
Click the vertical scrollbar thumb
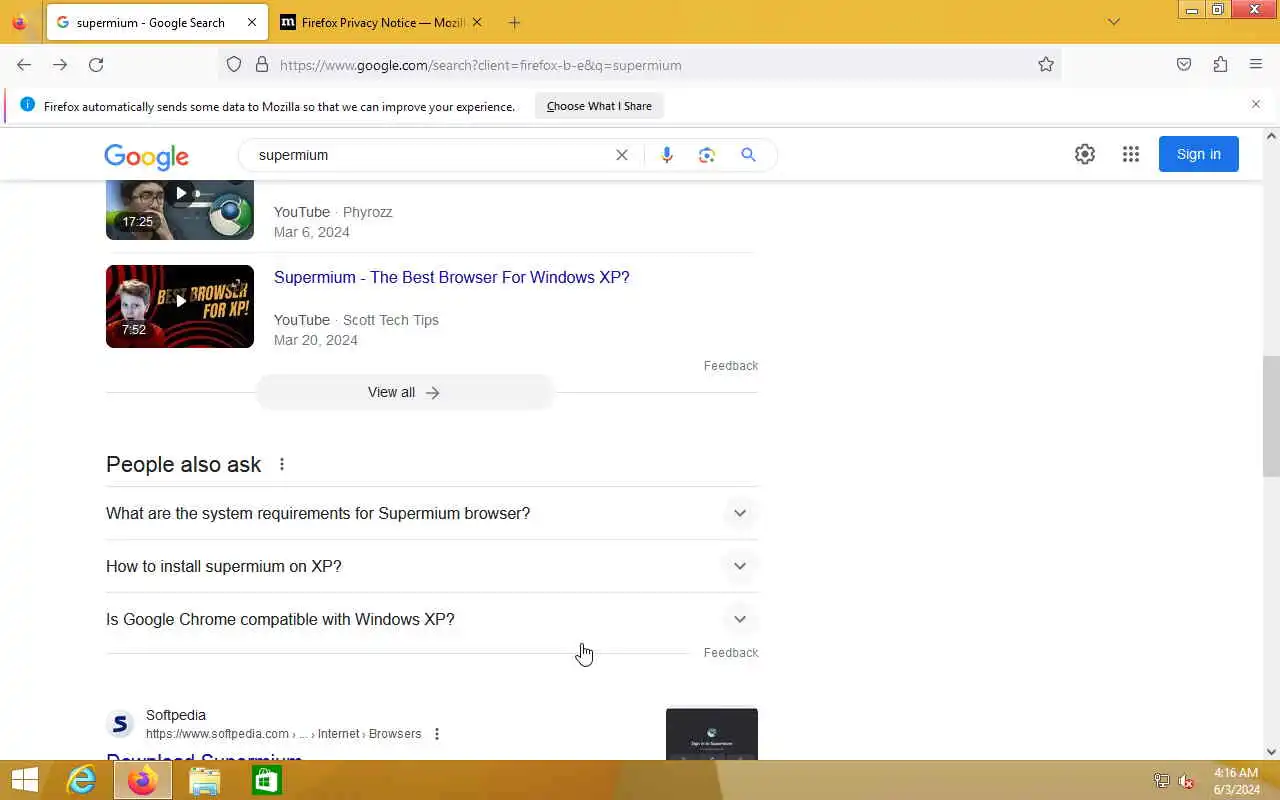pos(1272,416)
